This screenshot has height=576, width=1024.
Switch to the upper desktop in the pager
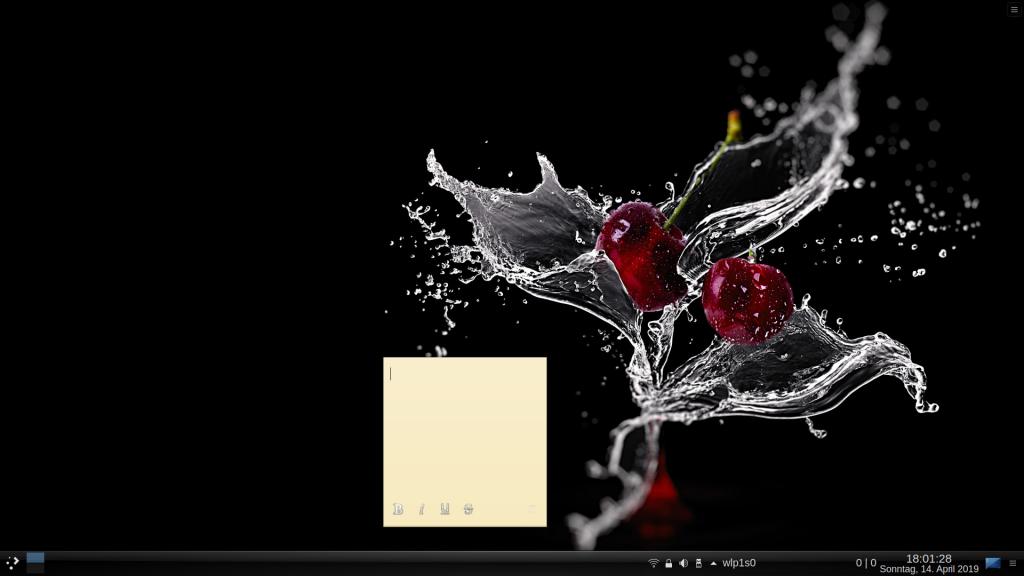point(35,557)
